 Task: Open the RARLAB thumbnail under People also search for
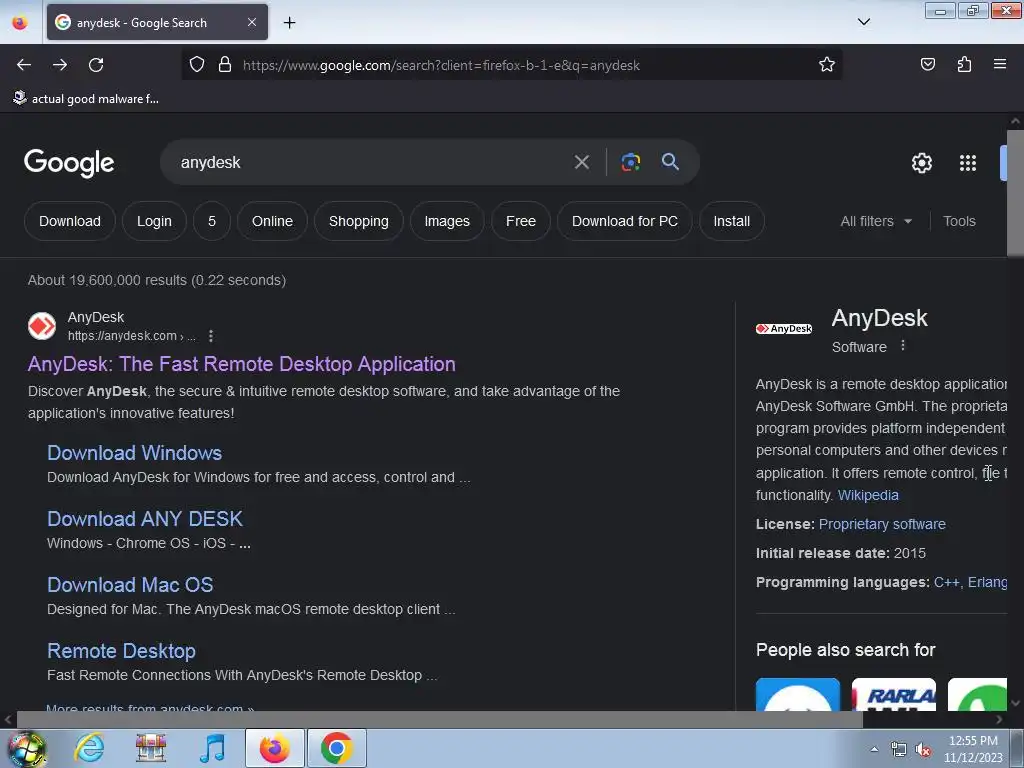tap(893, 694)
